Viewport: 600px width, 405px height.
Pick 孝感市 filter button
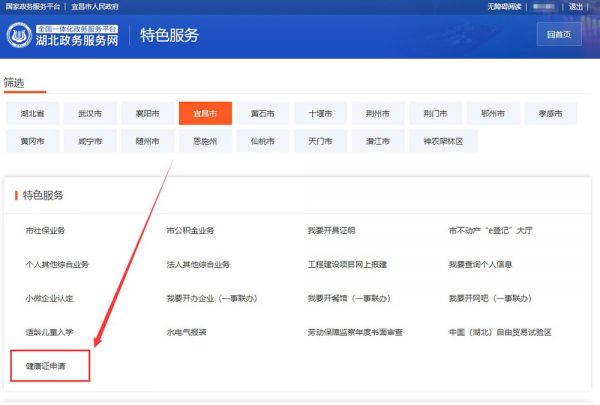(552, 113)
